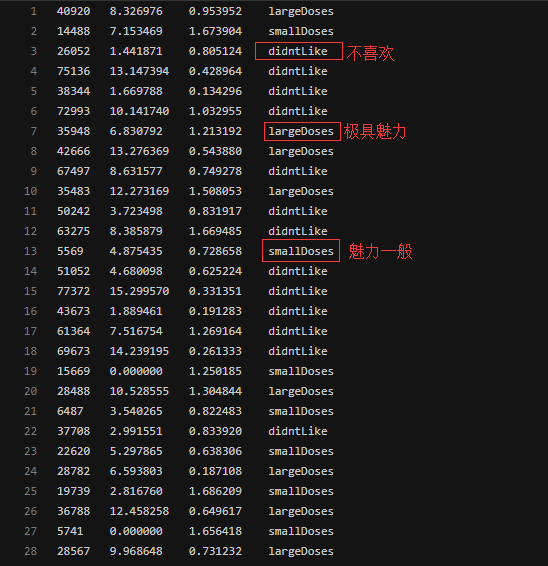The image size is (548, 566).
Task: Select 35948 on line 7
Action: click(x=74, y=131)
